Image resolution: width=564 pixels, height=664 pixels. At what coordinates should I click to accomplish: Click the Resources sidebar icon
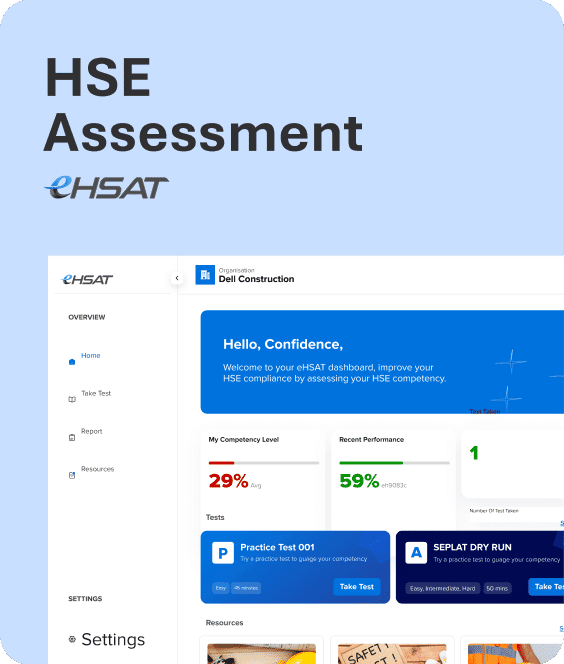point(72,475)
